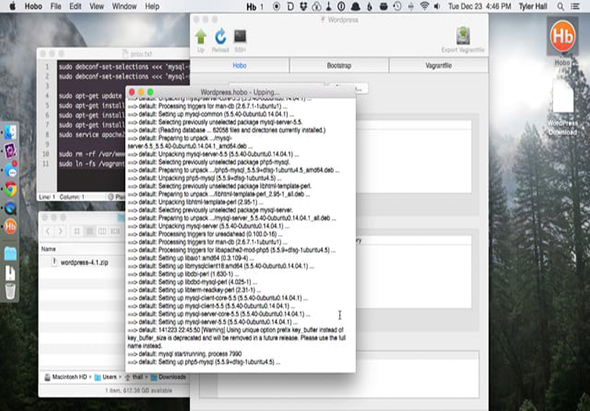
Task: Open the File menu
Action: (56, 6)
